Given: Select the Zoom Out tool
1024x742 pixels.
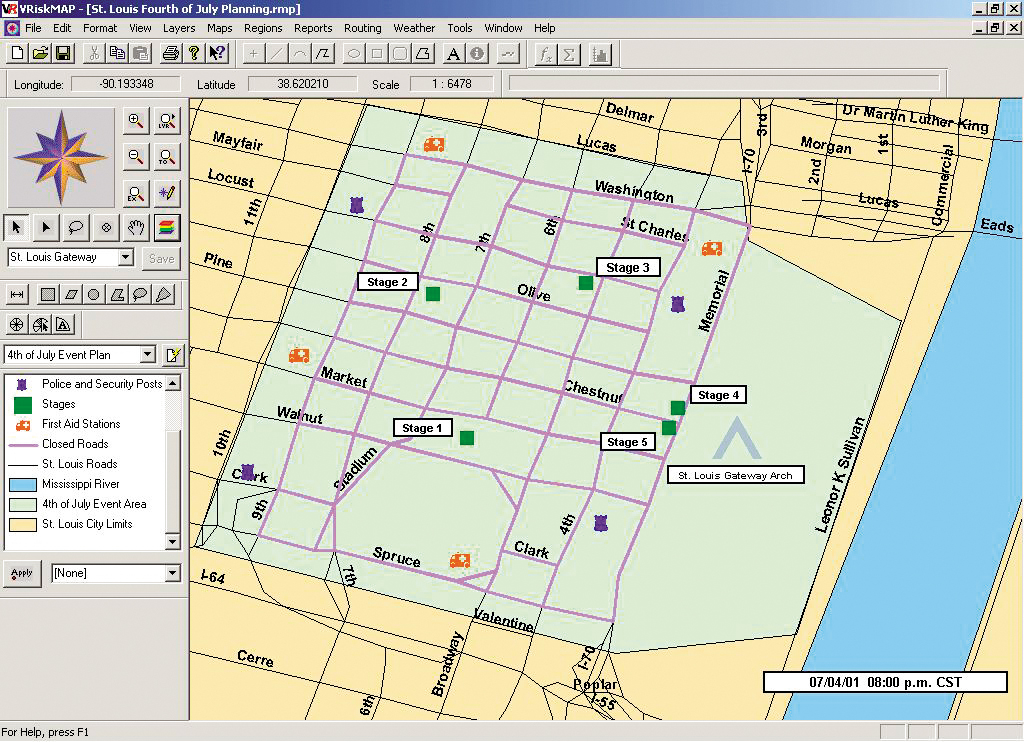Looking at the screenshot, I should pos(136,156).
